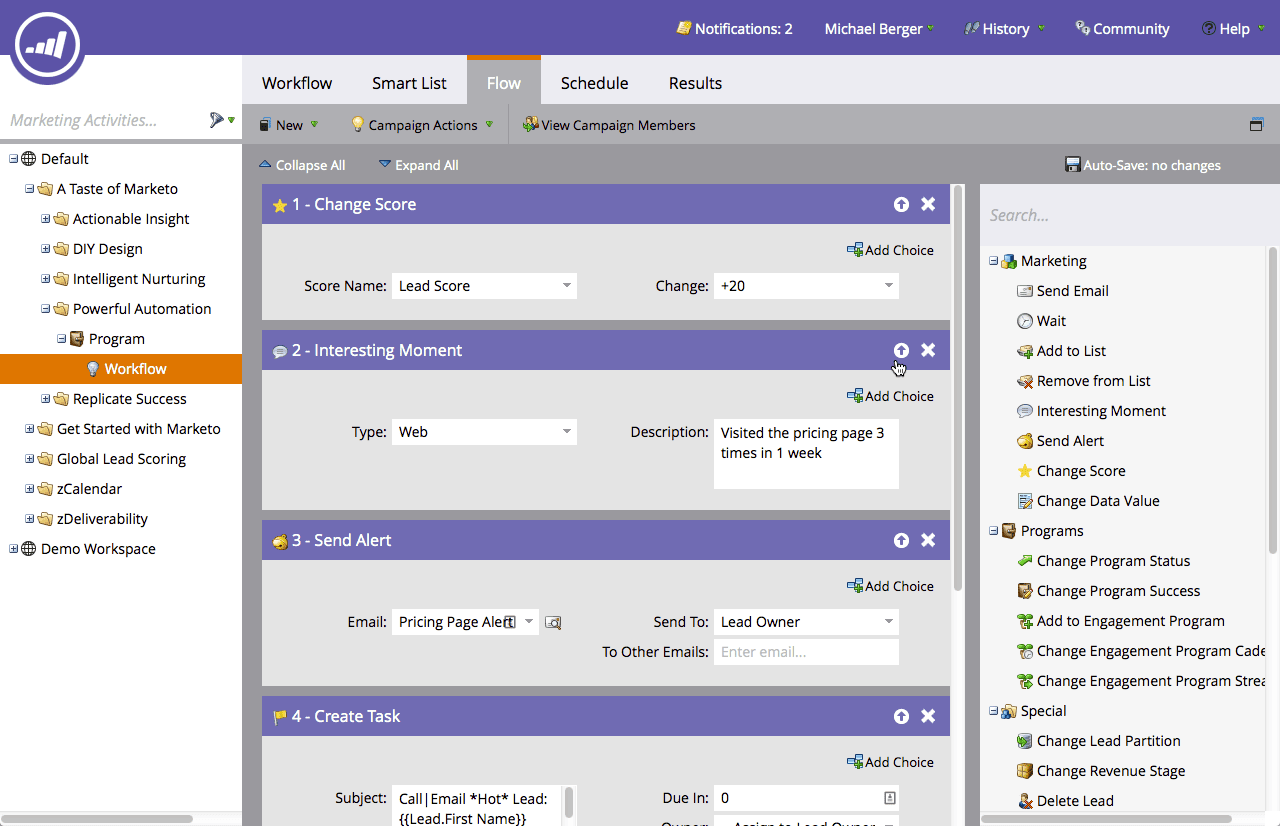Add a choice to the Interesting Moment step
Viewport: 1280px width, 826px height.
(x=890, y=395)
